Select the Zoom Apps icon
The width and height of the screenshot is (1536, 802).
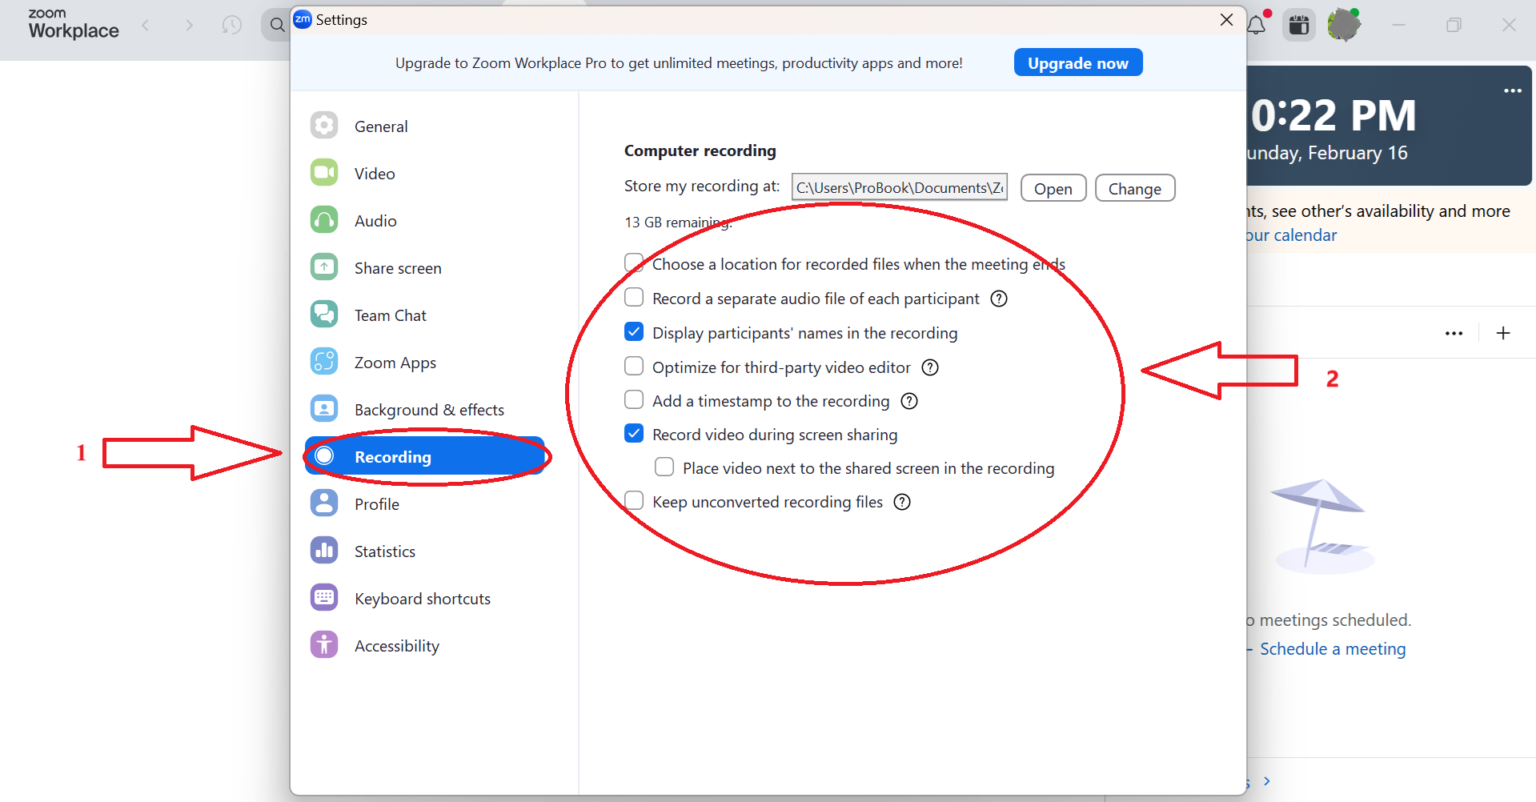[x=324, y=362]
